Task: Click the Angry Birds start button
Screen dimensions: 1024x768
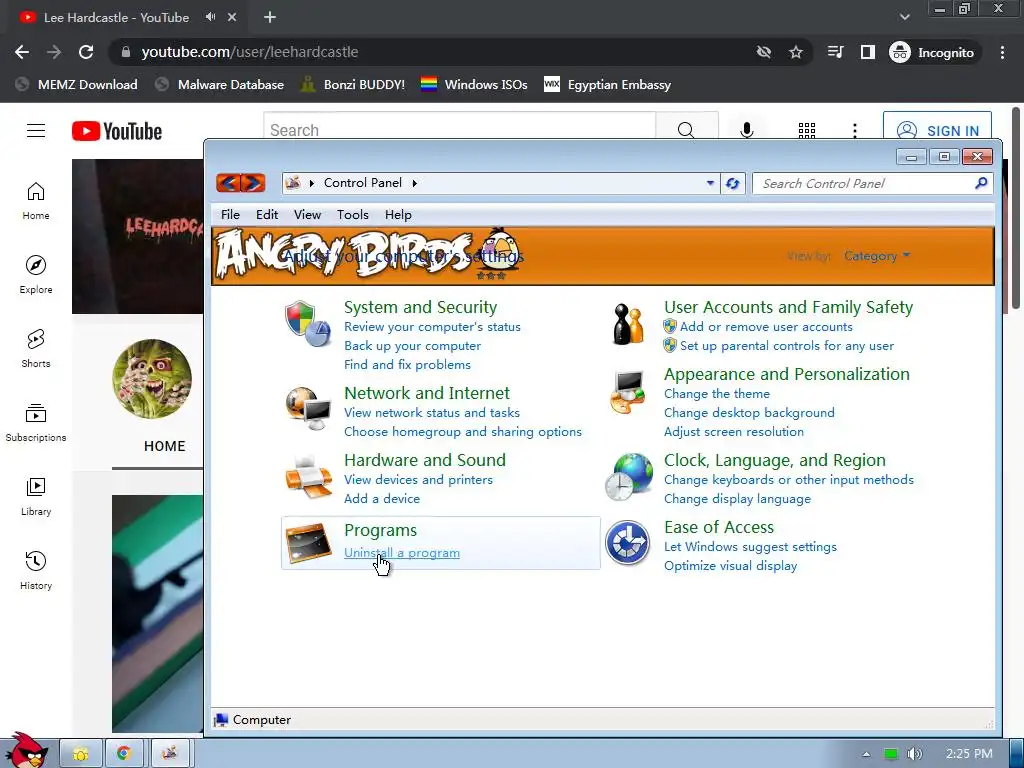Action: (27, 750)
